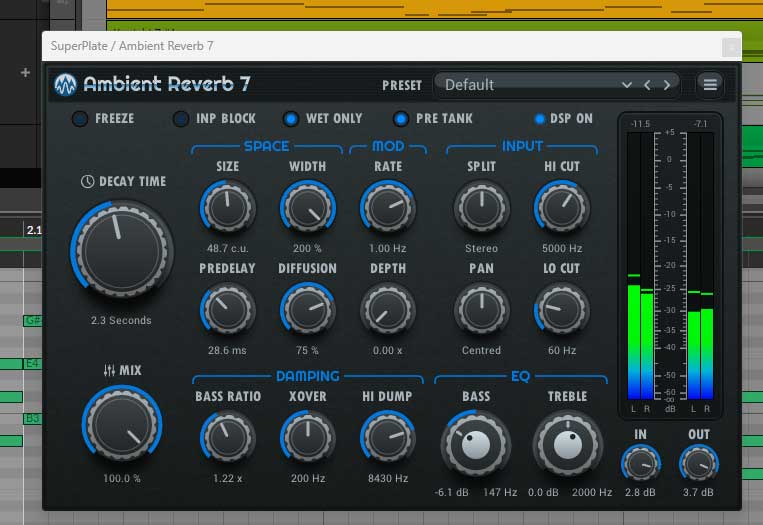Click the 2.8 dB input gain value
This screenshot has height=525, width=763.
[640, 492]
